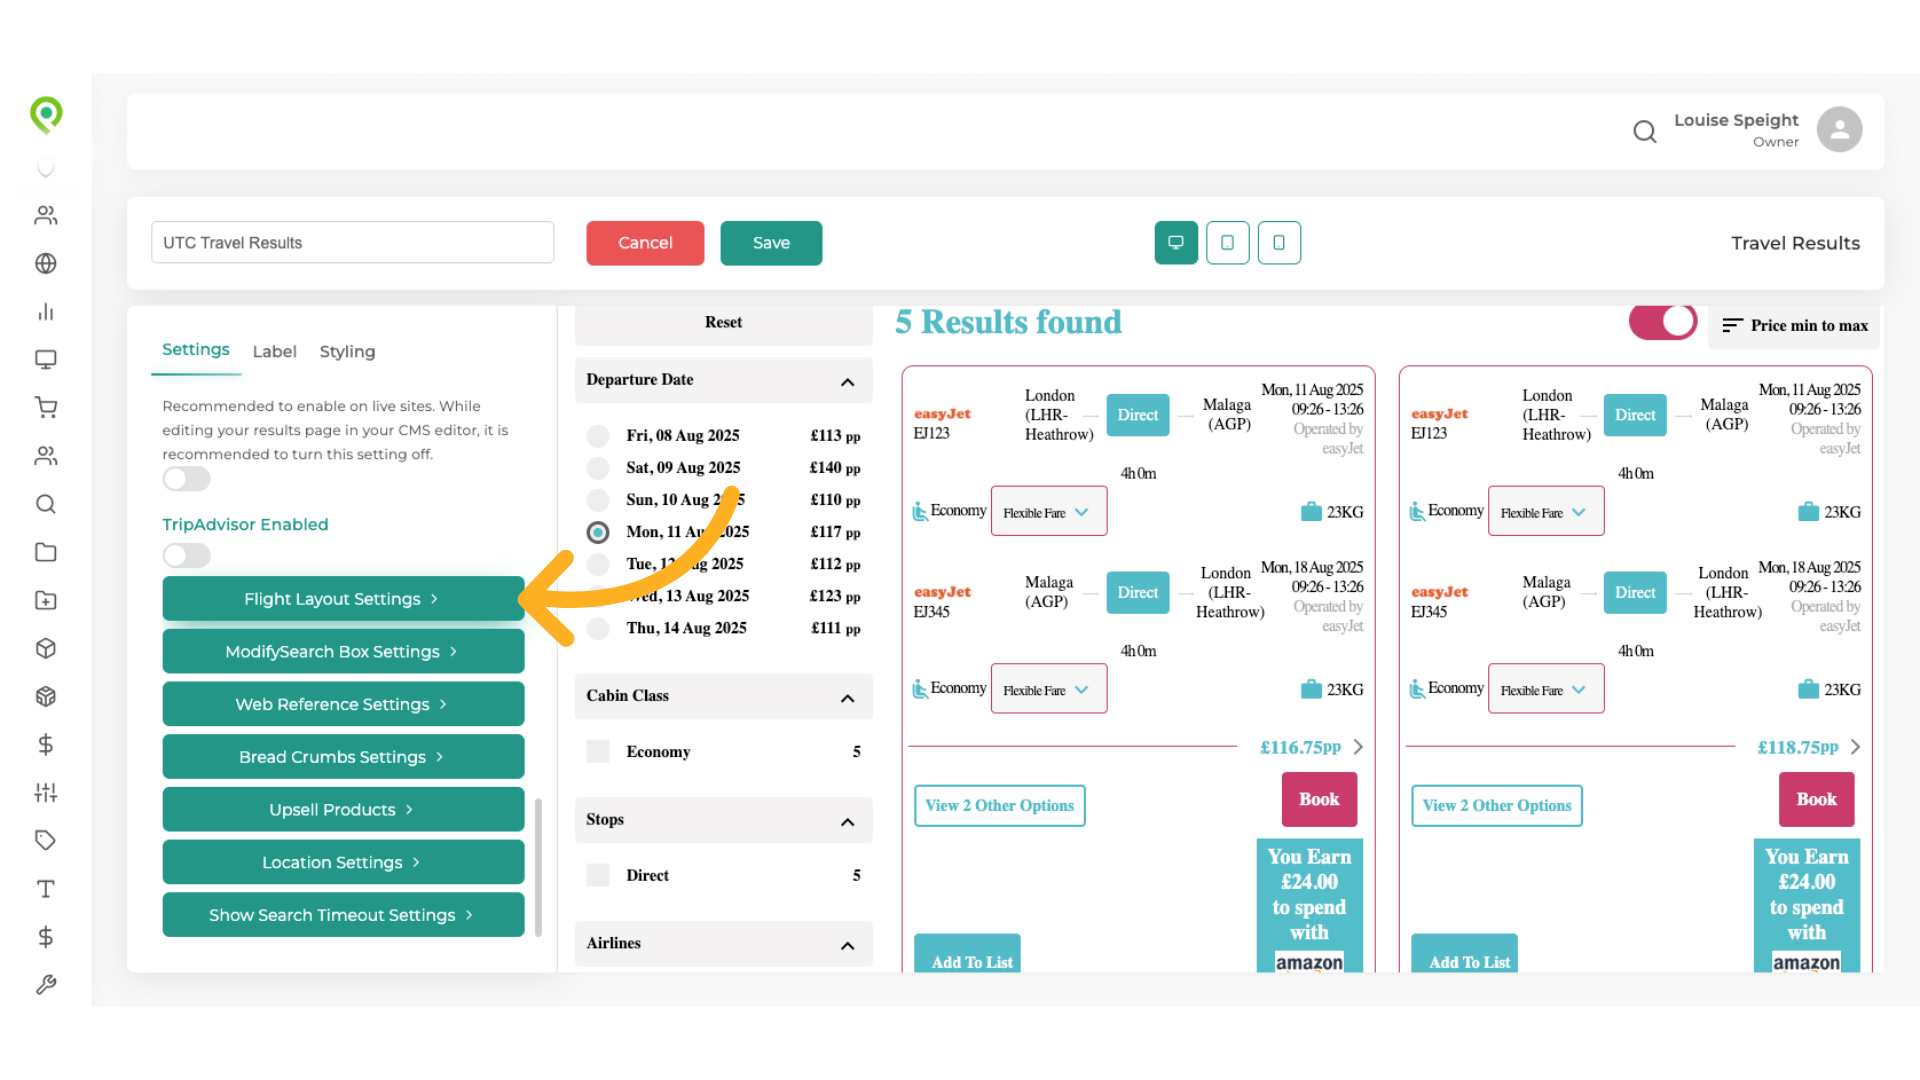Enable the TripAdvisor Enabled toggle
The height and width of the screenshot is (1080, 1920).
(186, 555)
